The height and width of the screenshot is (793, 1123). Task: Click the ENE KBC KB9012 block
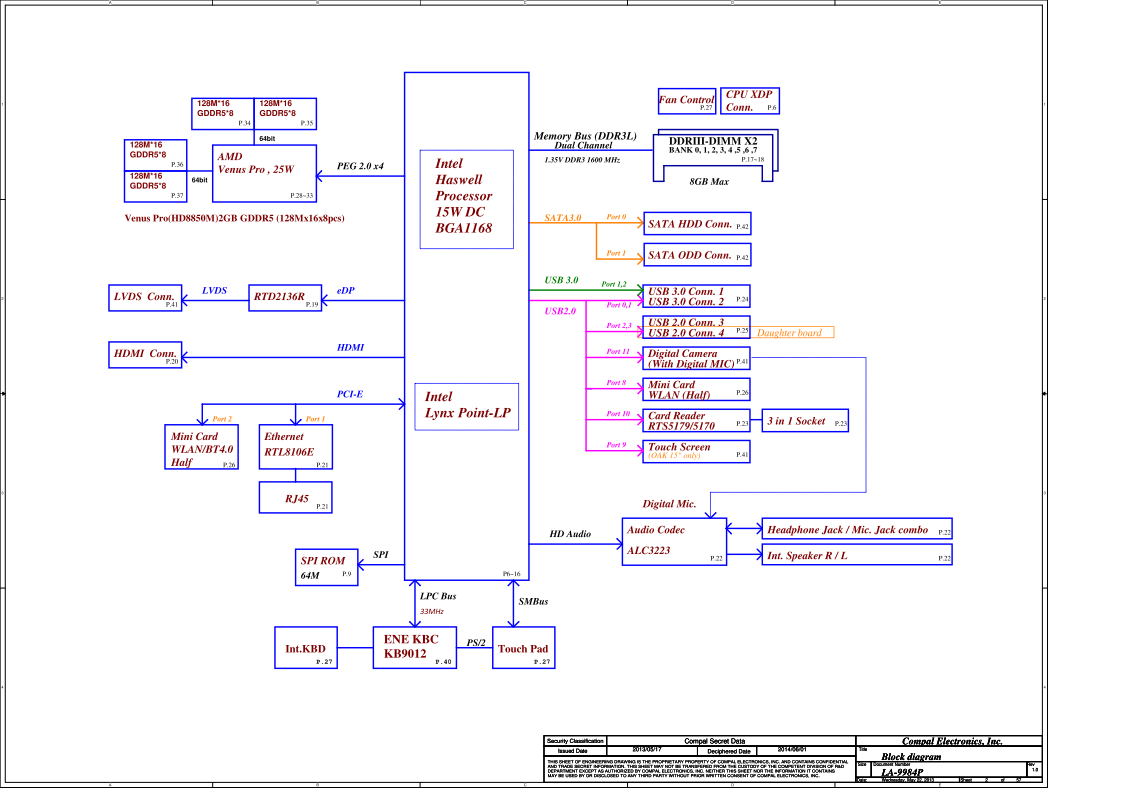click(x=415, y=647)
